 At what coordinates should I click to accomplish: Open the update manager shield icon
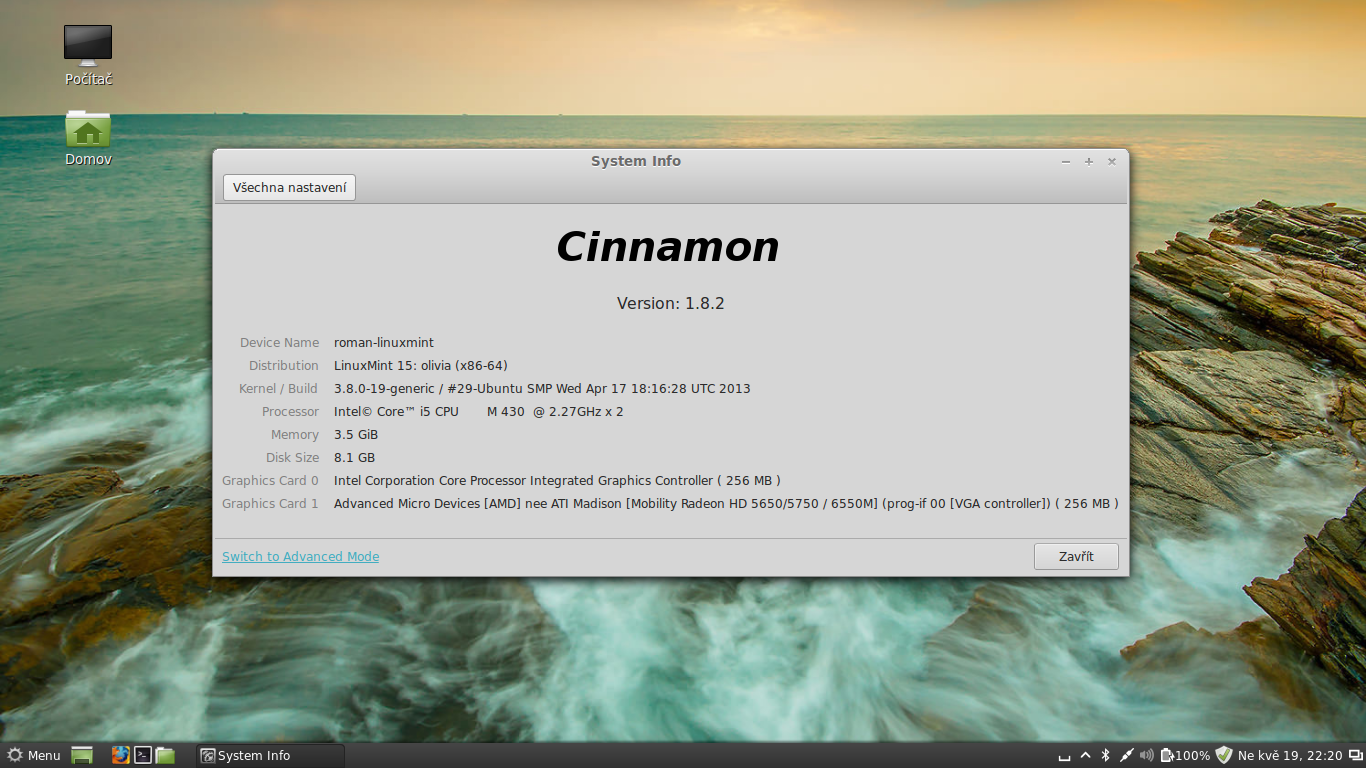coord(1224,755)
